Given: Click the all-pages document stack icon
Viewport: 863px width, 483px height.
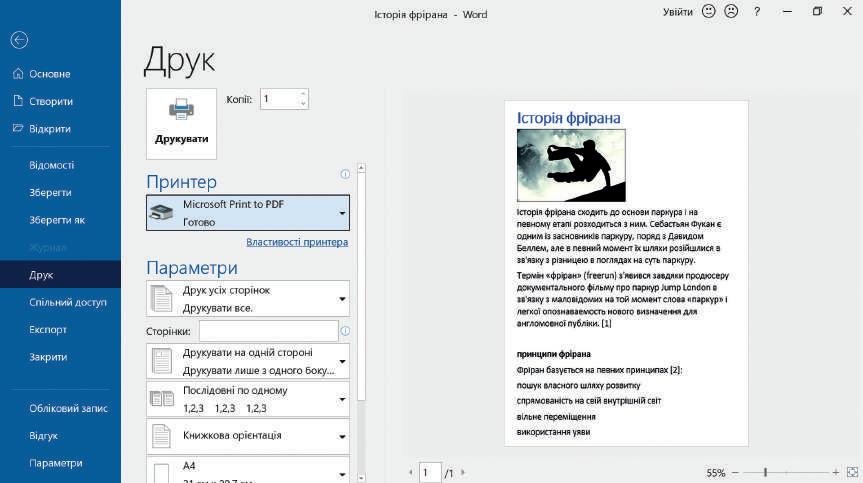Looking at the screenshot, I should pyautogui.click(x=161, y=299).
